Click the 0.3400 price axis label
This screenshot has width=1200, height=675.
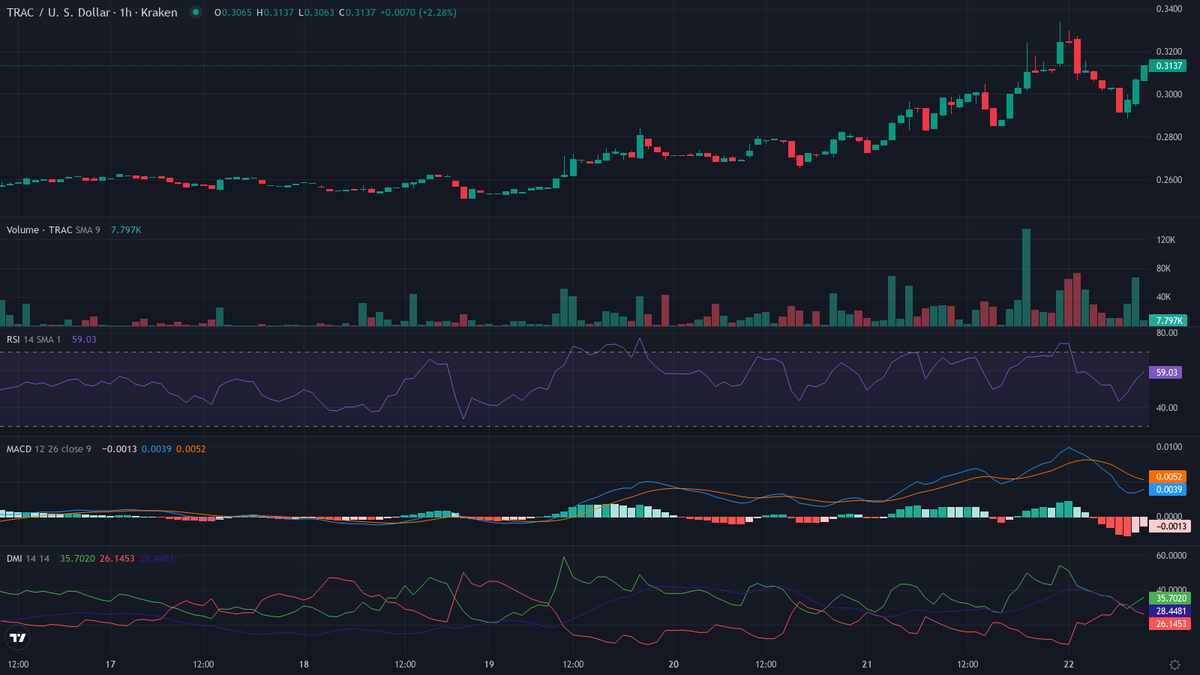1168,8
